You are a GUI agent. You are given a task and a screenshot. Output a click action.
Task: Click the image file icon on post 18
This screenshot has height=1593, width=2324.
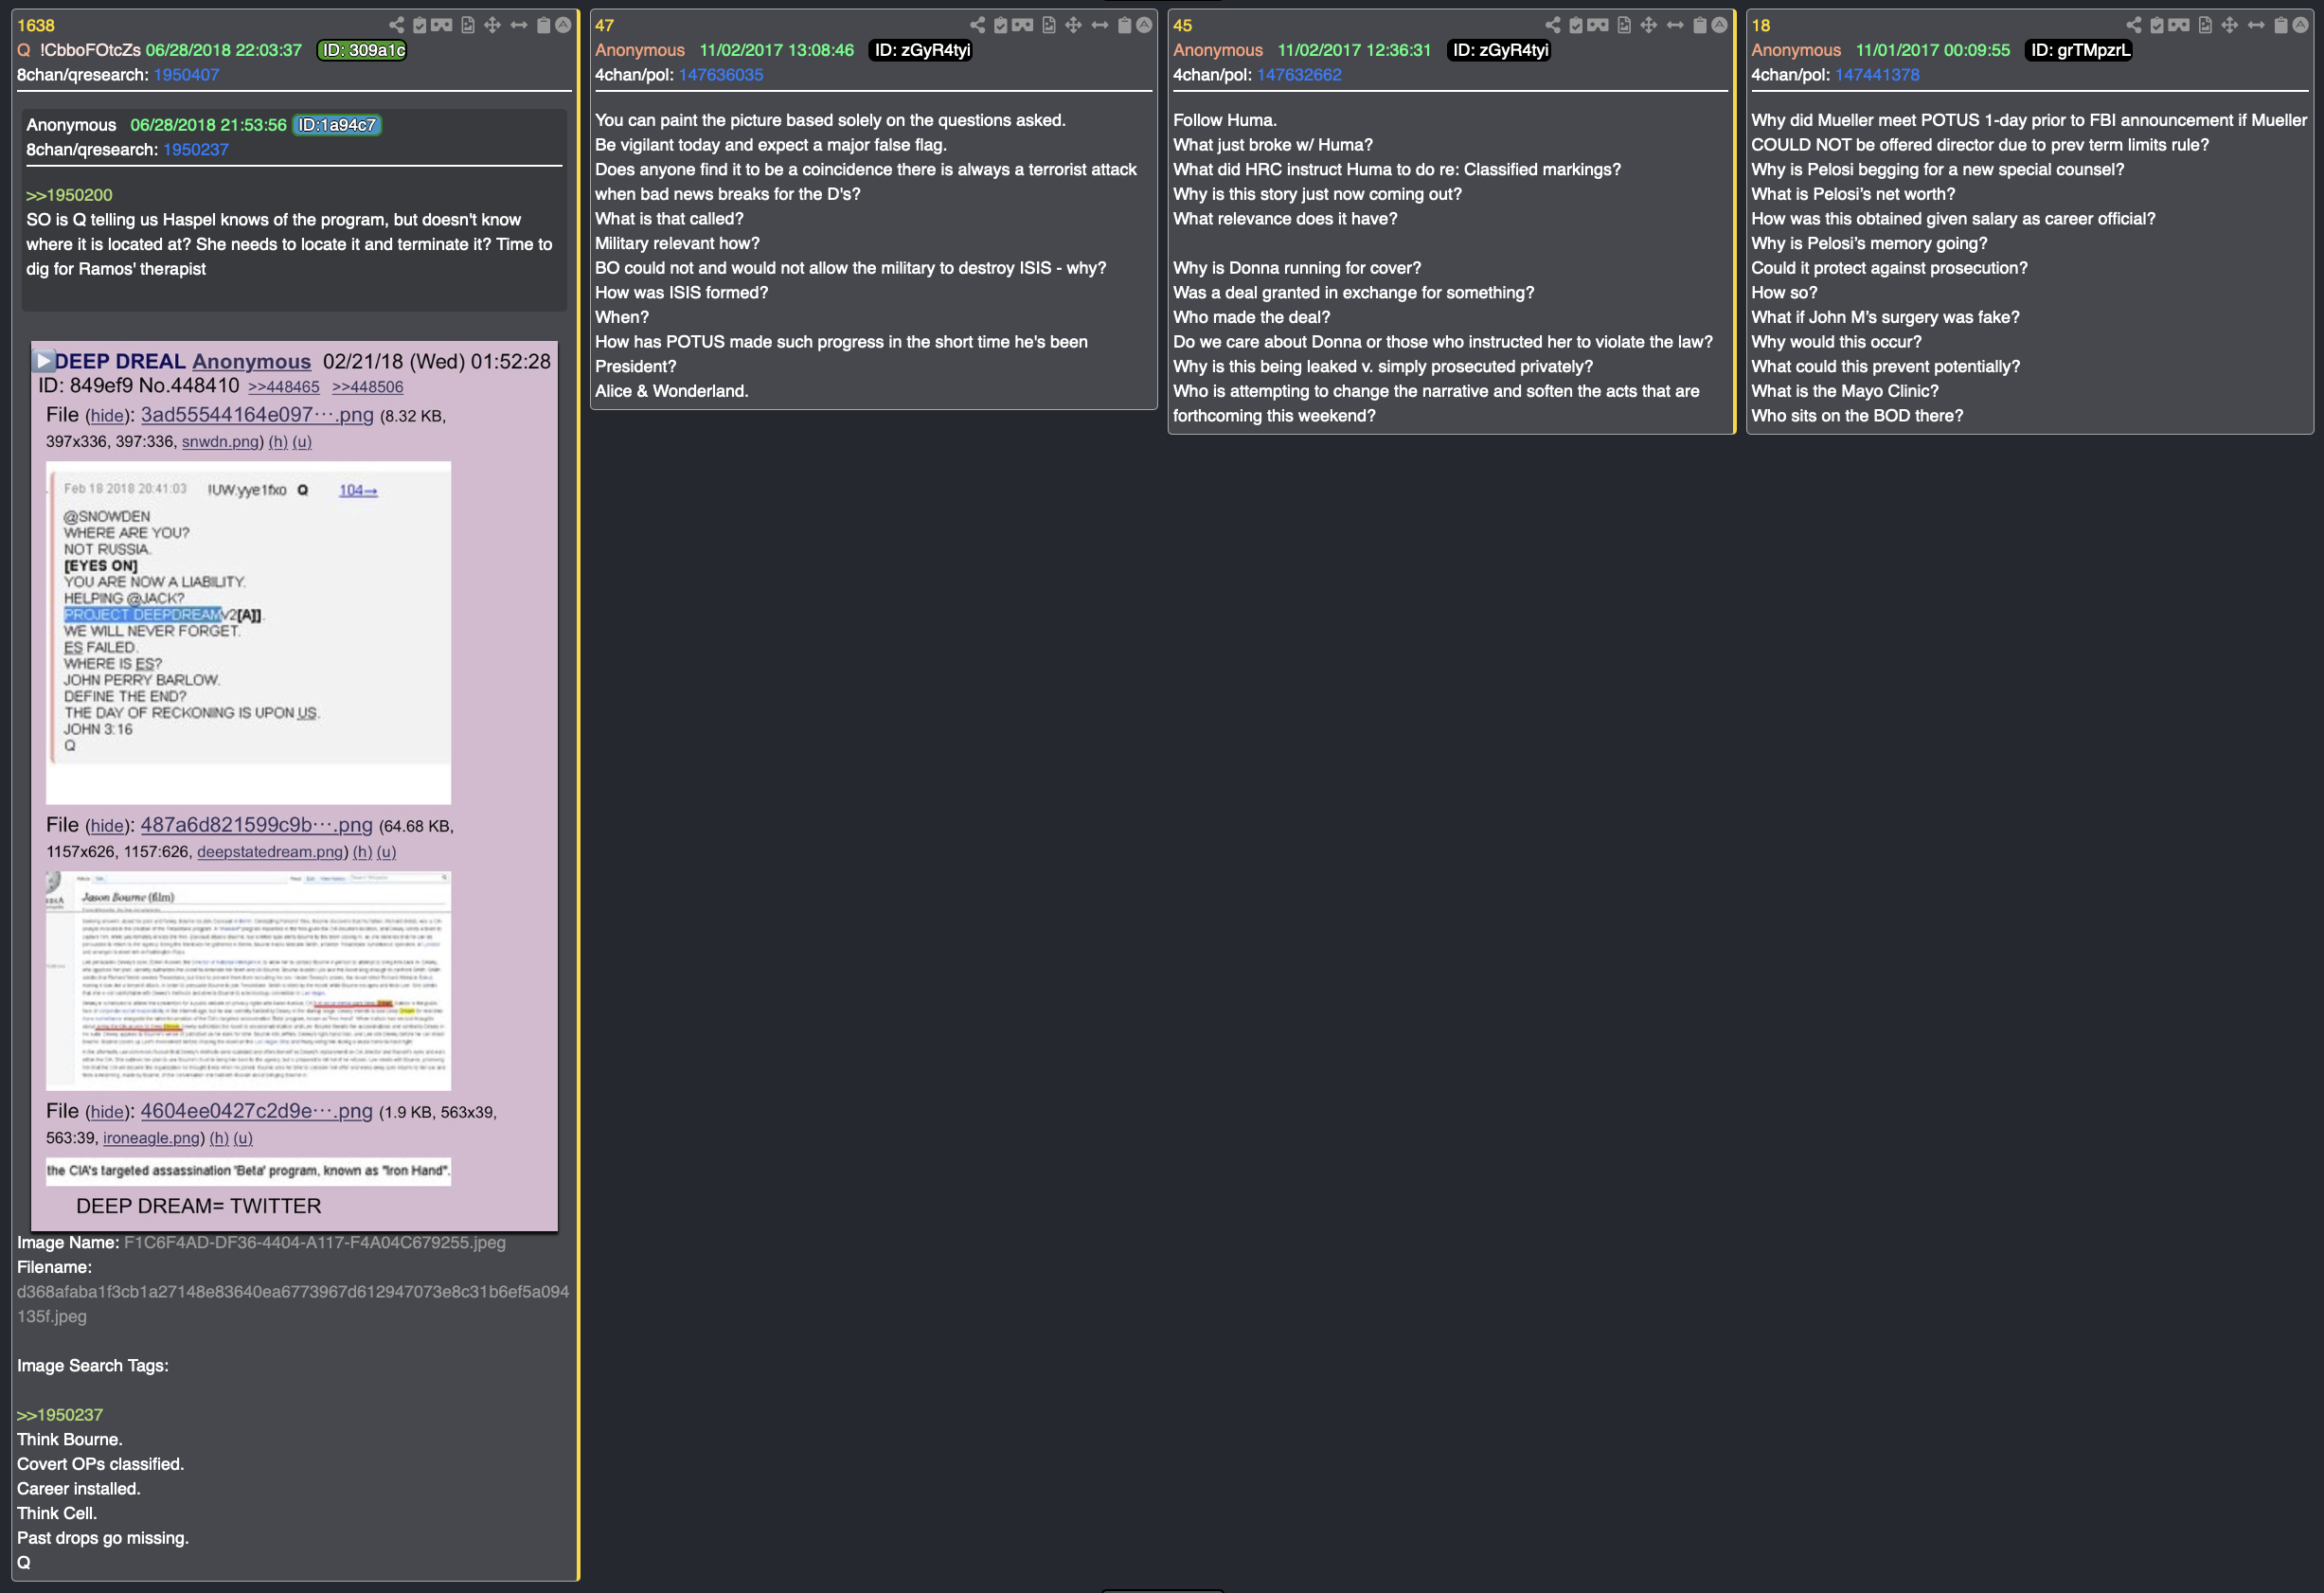2205,25
